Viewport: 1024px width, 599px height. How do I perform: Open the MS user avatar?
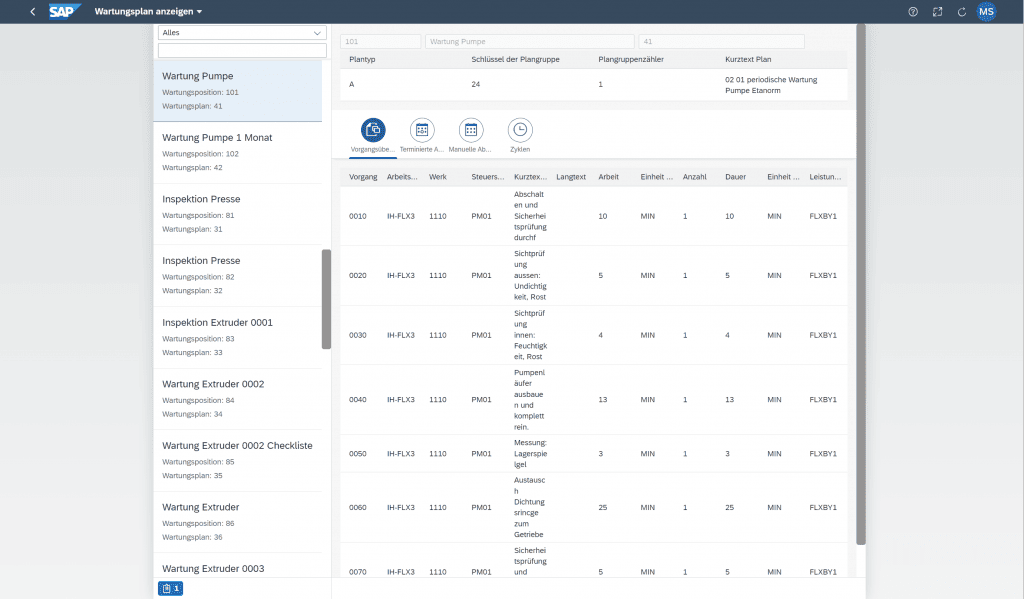click(x=986, y=12)
